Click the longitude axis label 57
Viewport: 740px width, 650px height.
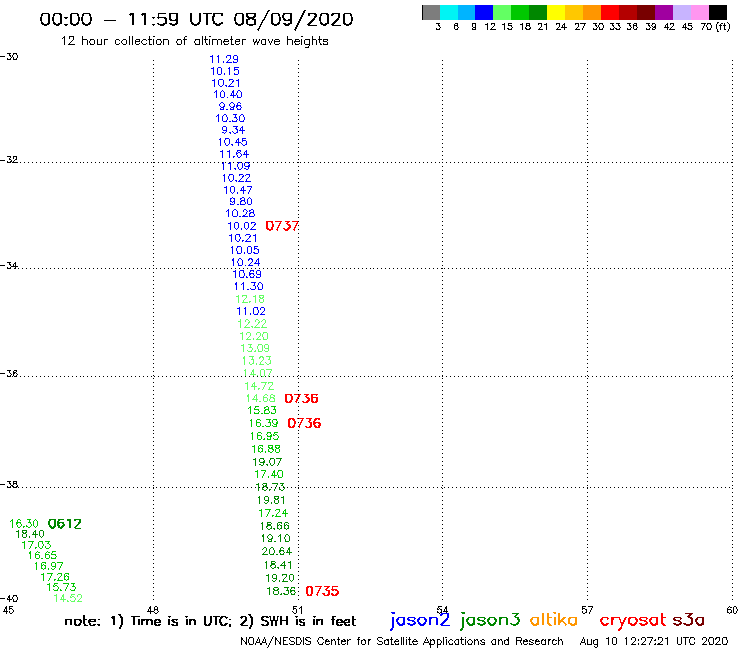pos(587,610)
